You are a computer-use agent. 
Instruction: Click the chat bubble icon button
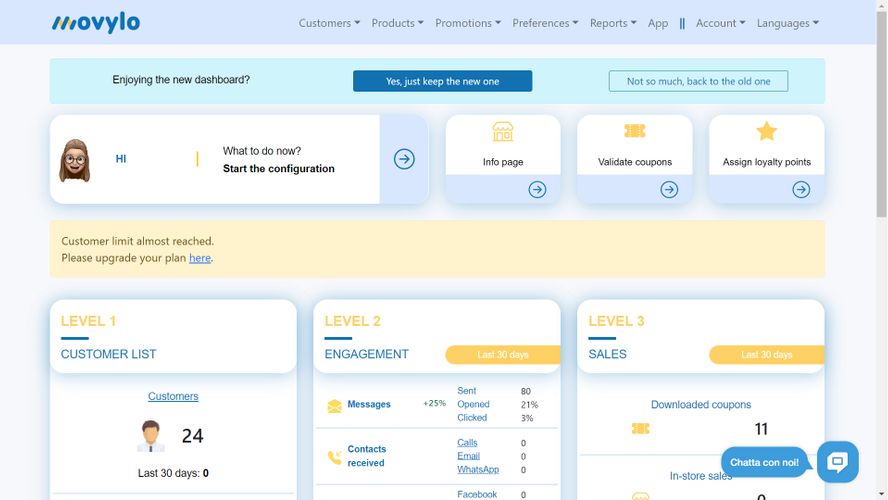pos(837,462)
